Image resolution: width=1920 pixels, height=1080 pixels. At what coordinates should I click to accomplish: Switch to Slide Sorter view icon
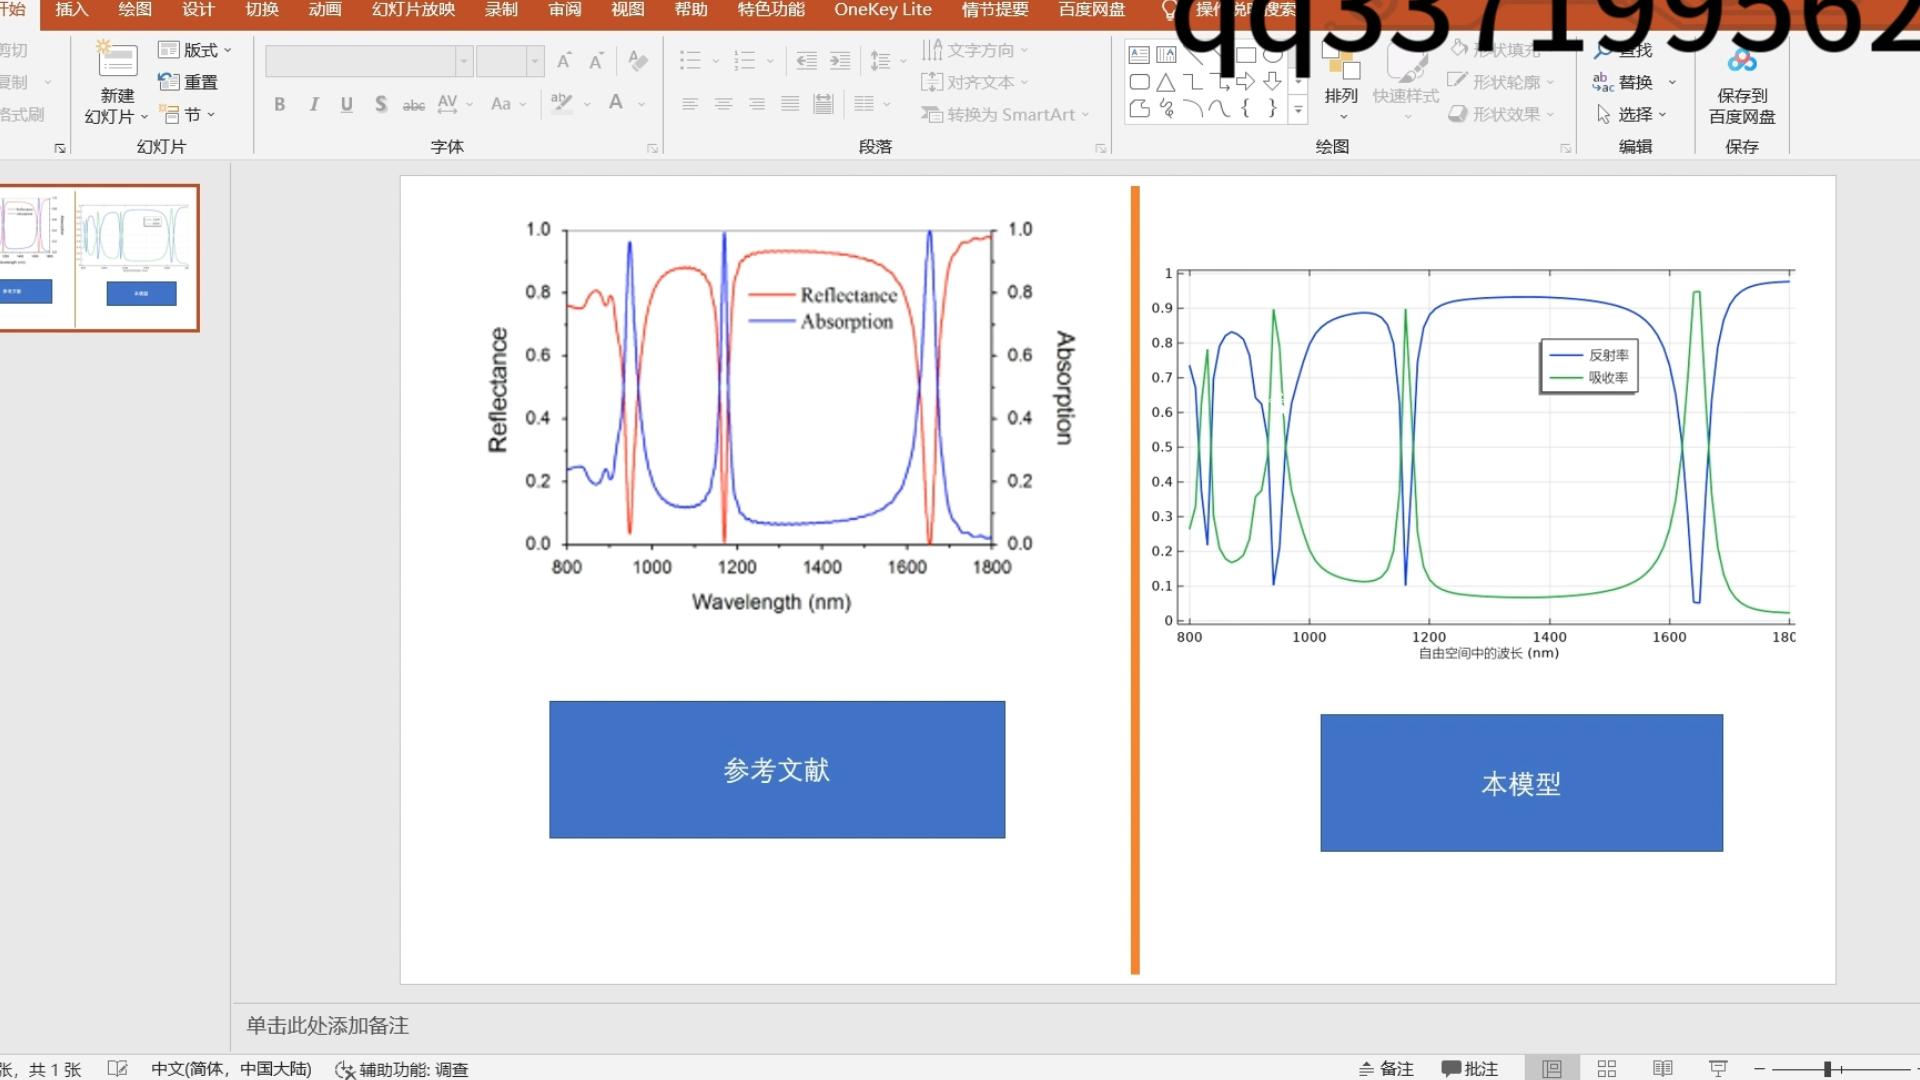1607,1069
